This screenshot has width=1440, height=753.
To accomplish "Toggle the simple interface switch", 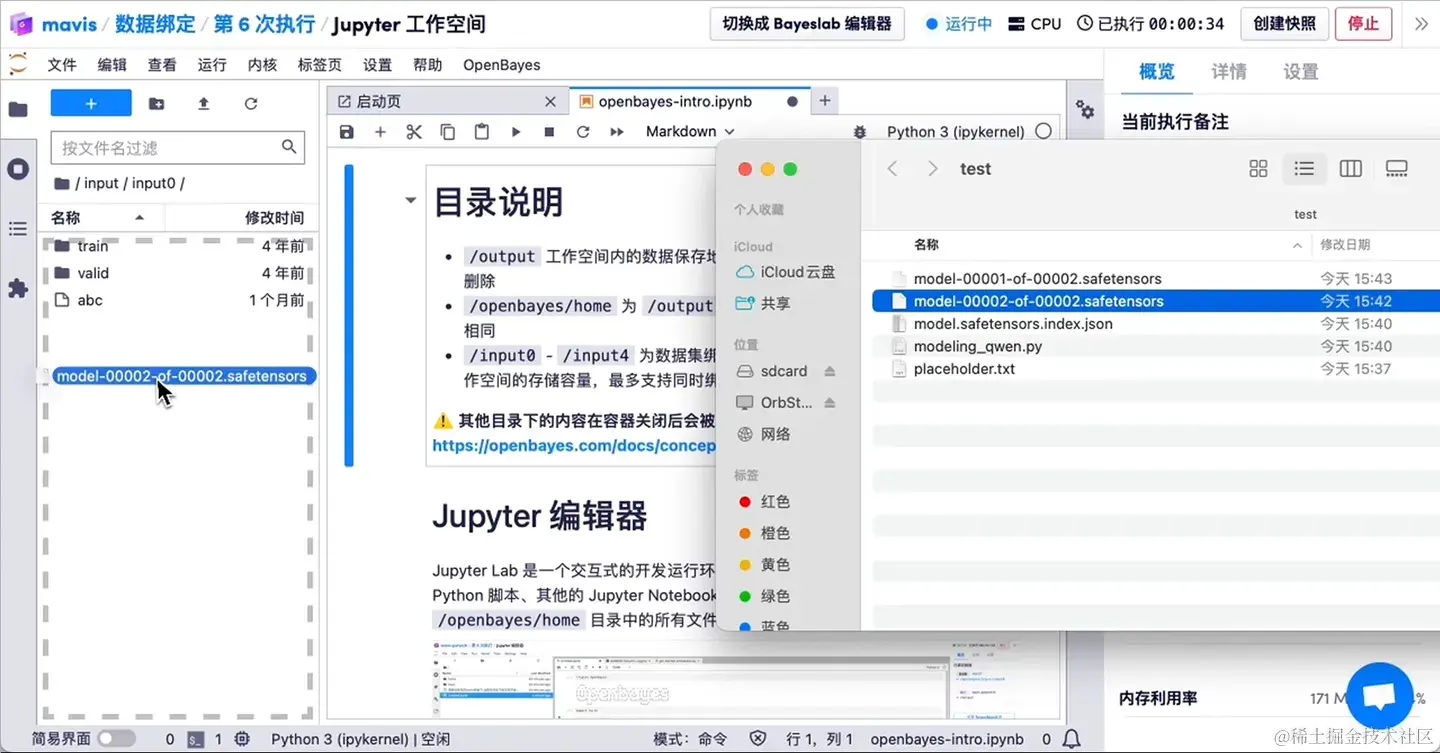I will (x=116, y=739).
